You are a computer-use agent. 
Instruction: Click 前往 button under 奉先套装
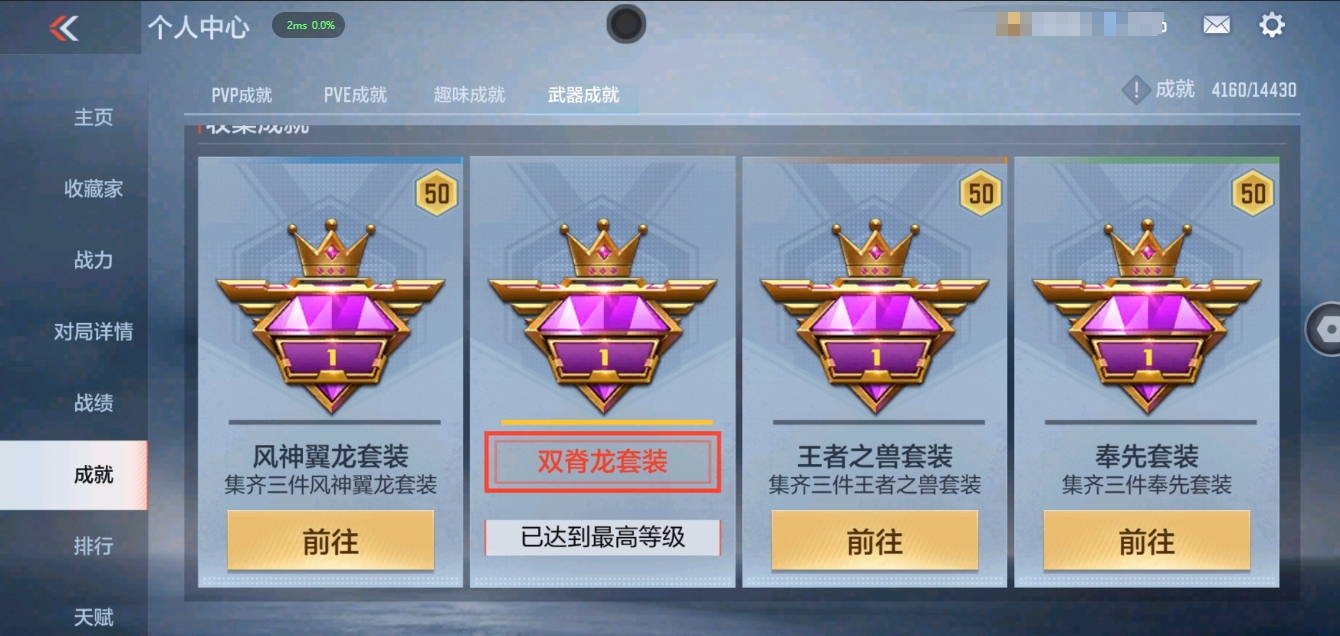(1147, 542)
